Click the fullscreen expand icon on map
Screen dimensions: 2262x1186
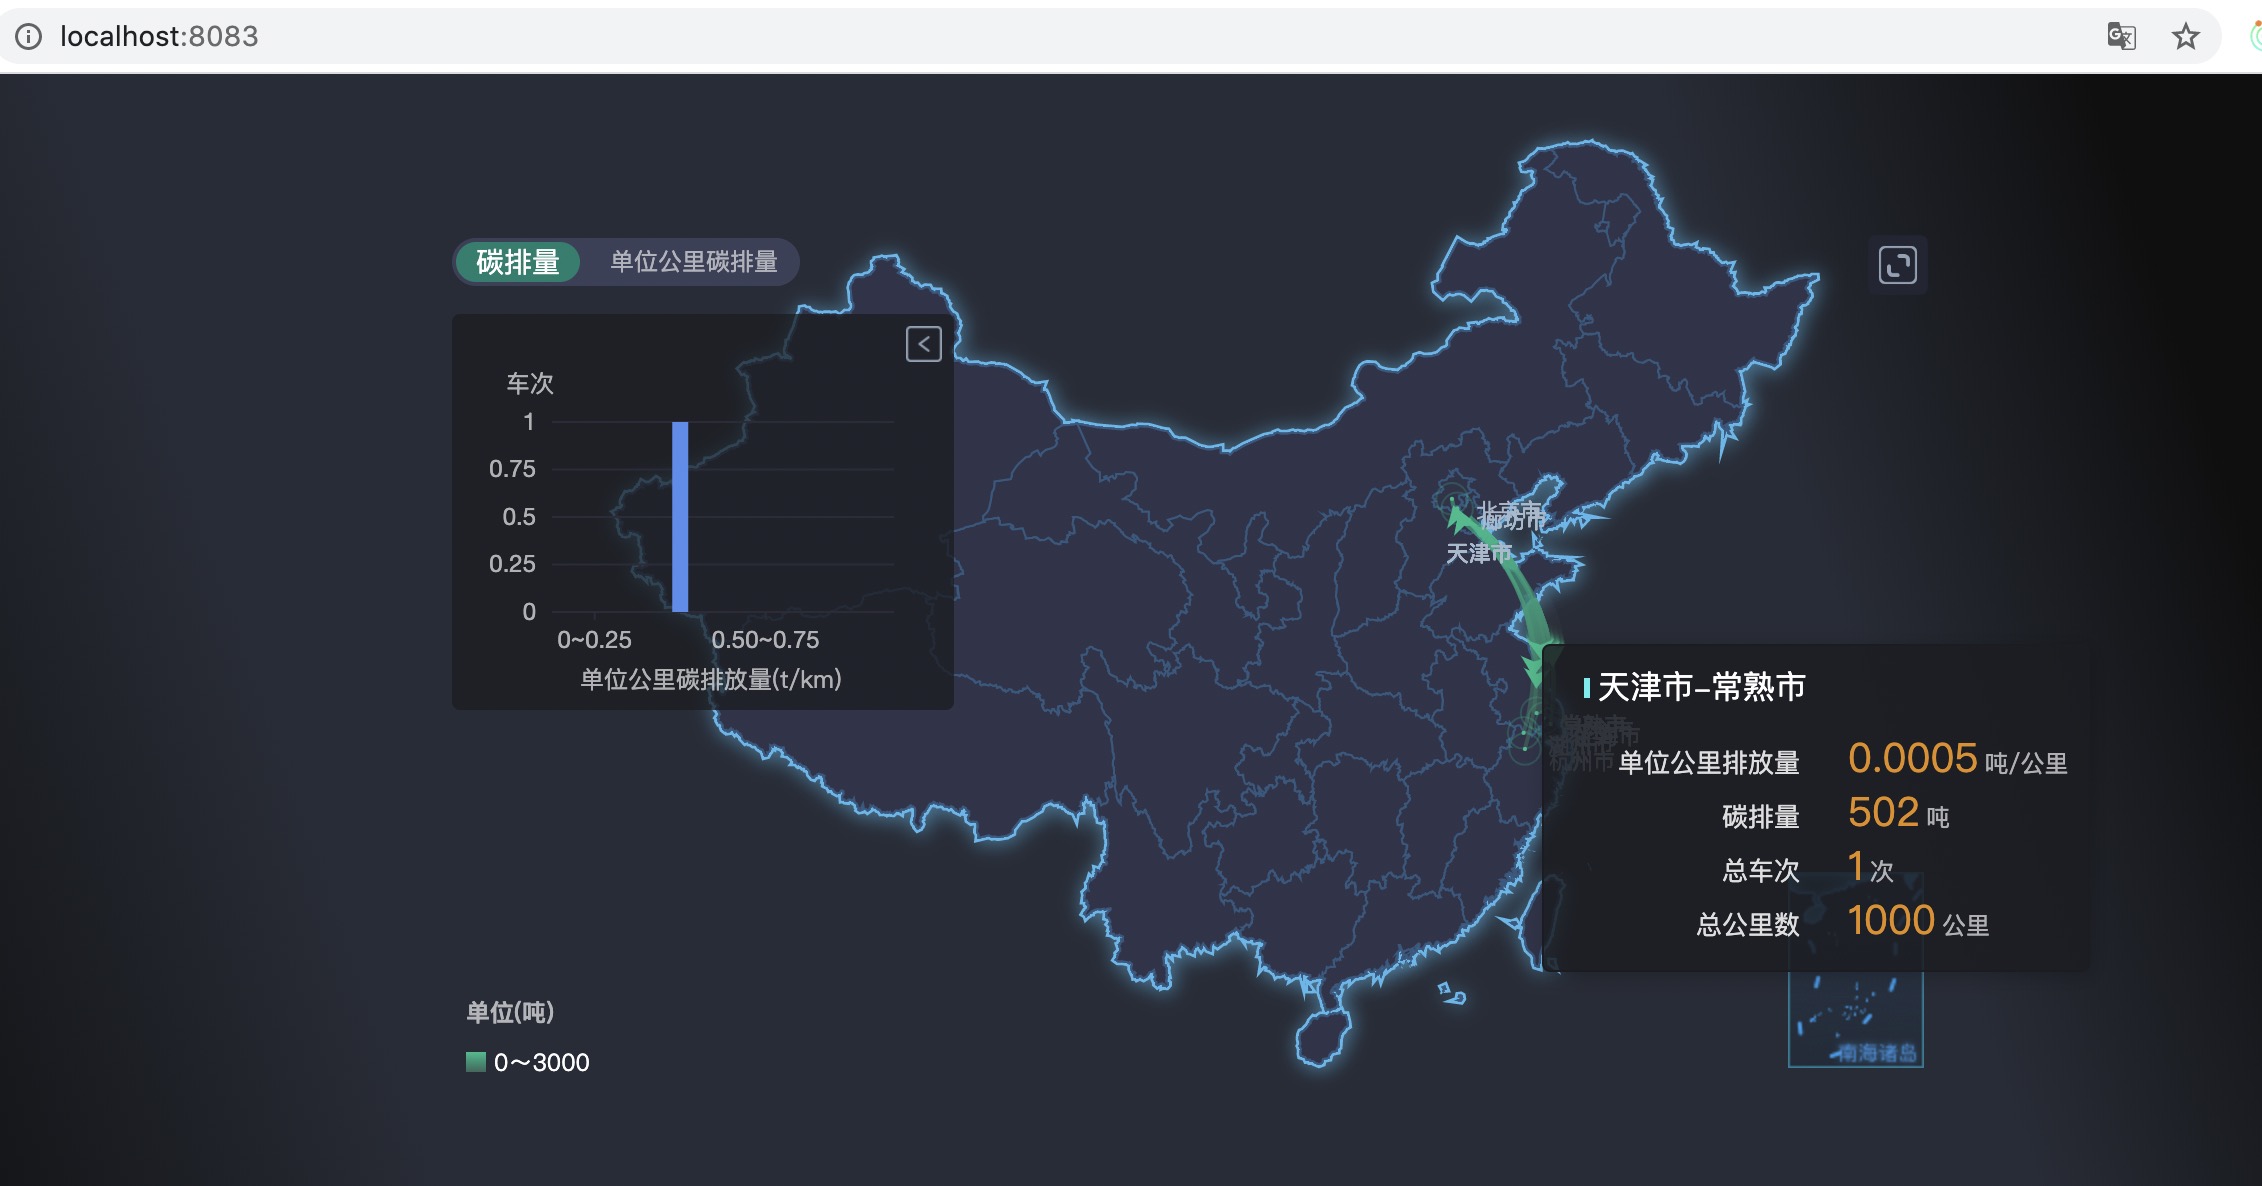(1897, 265)
